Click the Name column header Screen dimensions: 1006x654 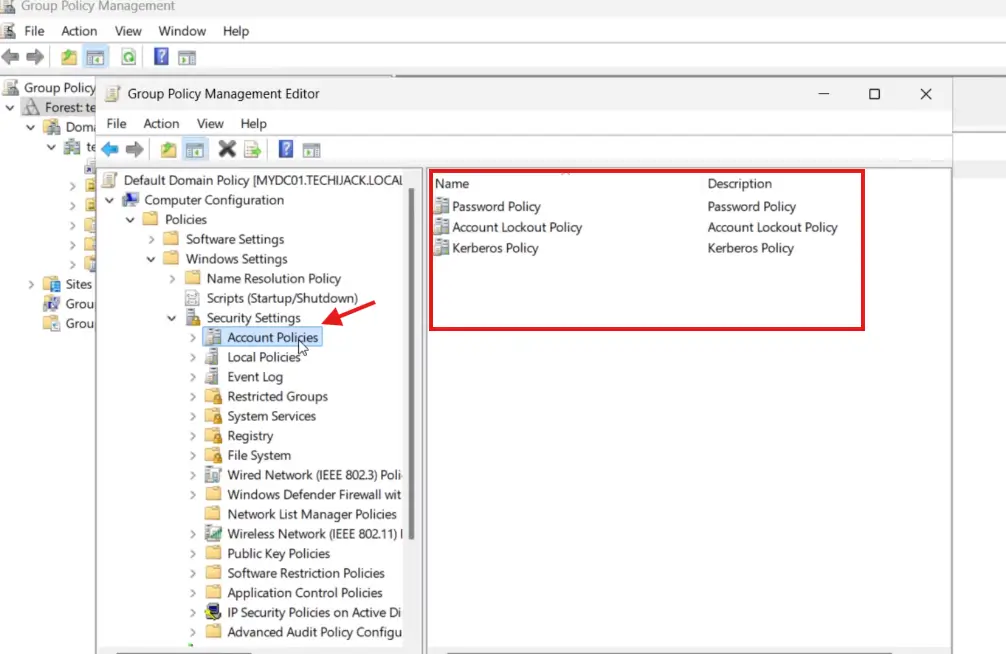click(x=452, y=184)
